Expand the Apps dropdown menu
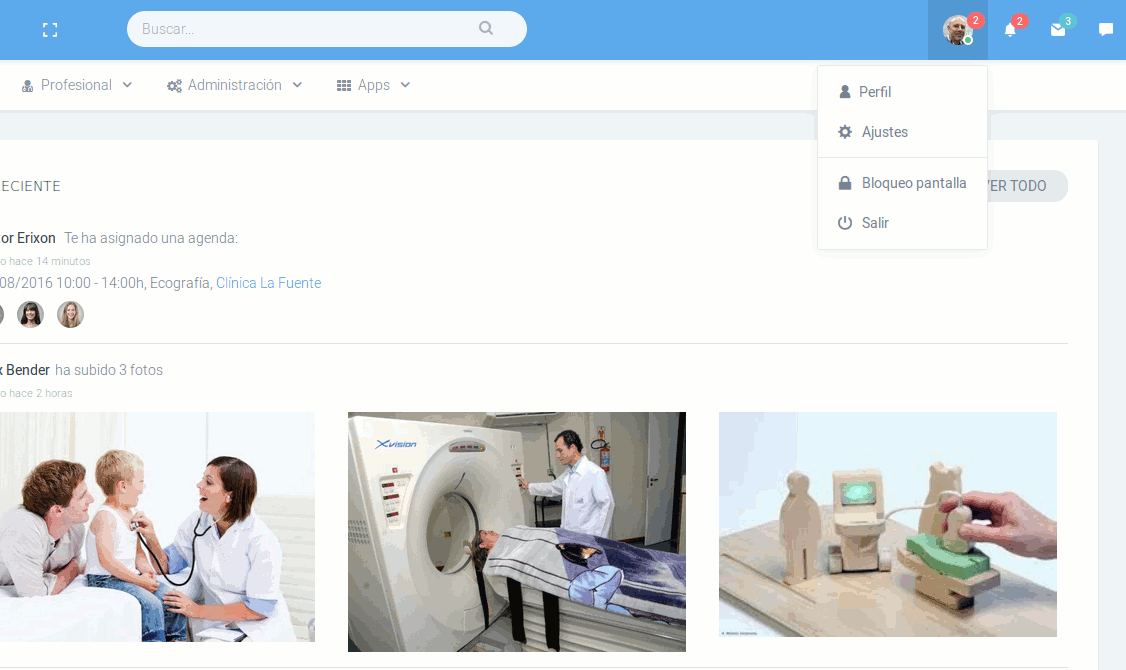 [x=373, y=85]
